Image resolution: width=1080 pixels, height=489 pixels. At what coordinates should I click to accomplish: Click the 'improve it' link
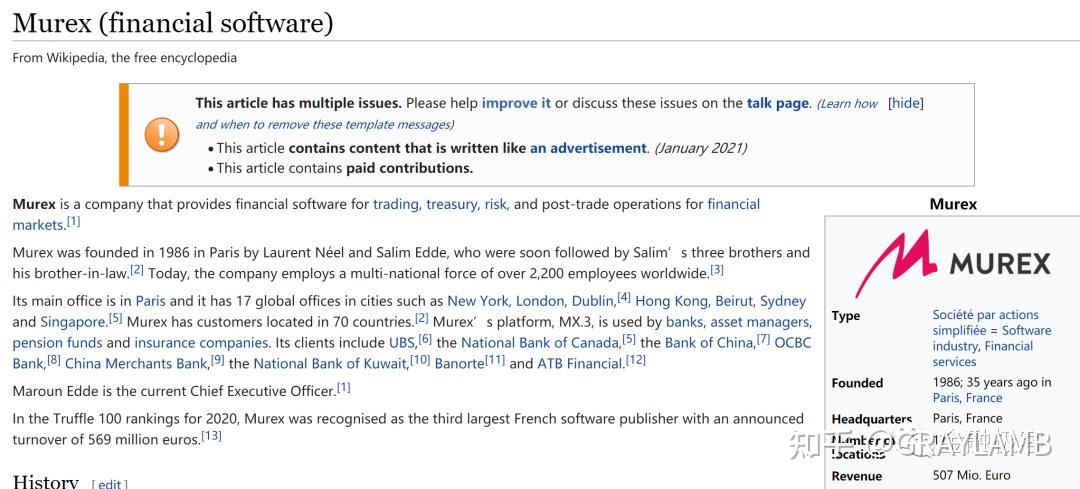[x=516, y=103]
